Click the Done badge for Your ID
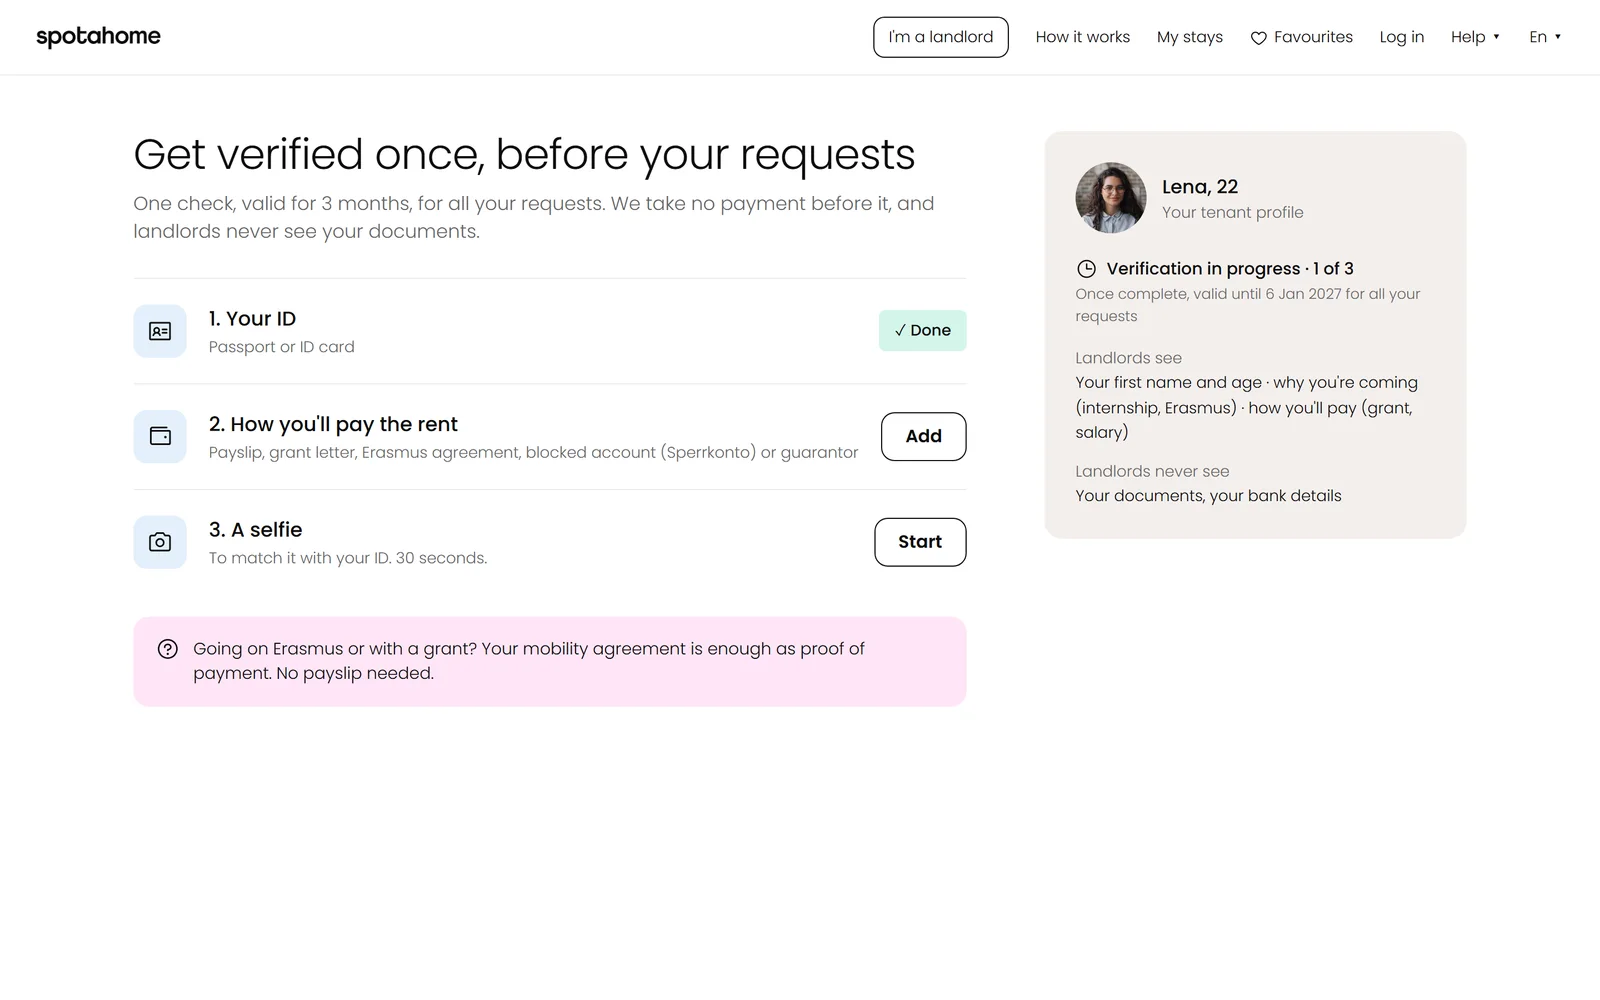Viewport: 1600px width, 1000px height. coord(923,331)
